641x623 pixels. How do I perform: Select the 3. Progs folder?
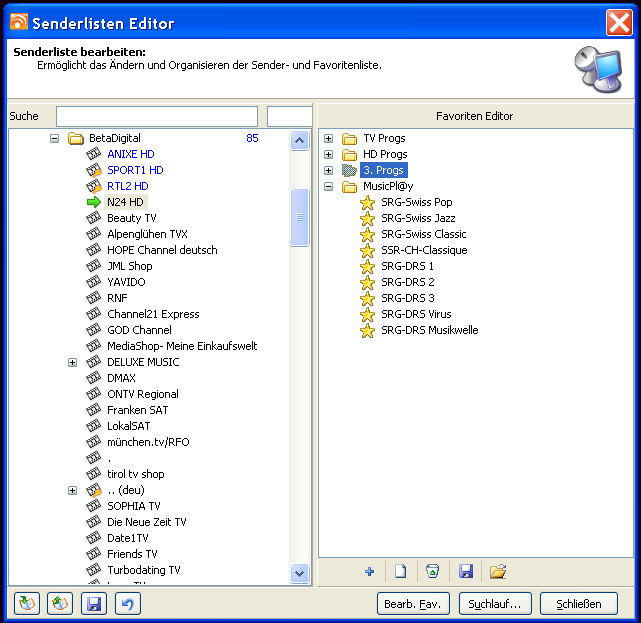click(383, 170)
